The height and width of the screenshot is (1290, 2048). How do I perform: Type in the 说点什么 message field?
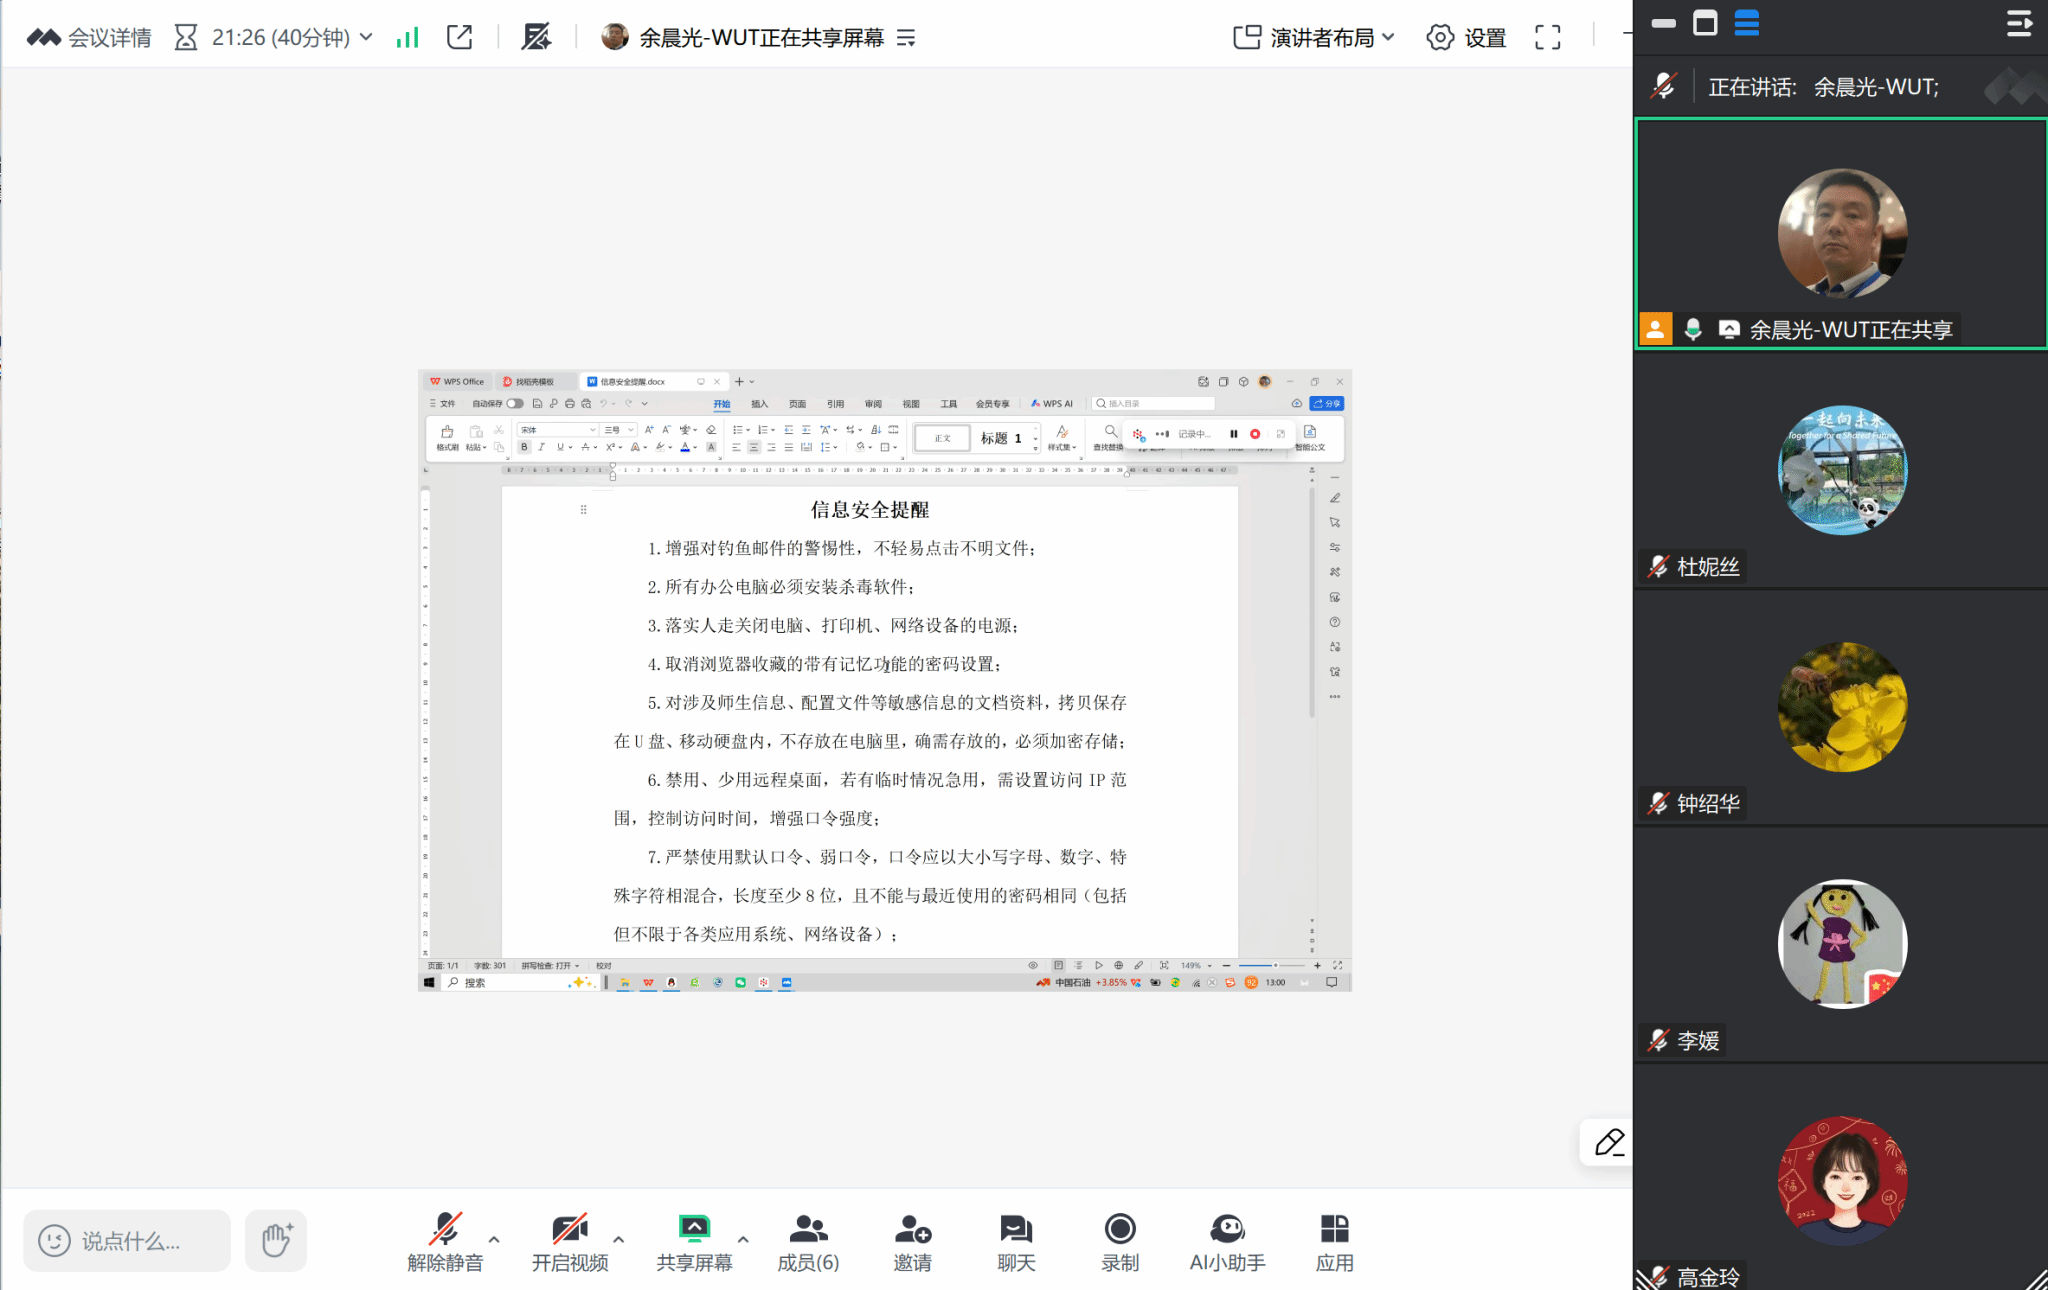[130, 1241]
